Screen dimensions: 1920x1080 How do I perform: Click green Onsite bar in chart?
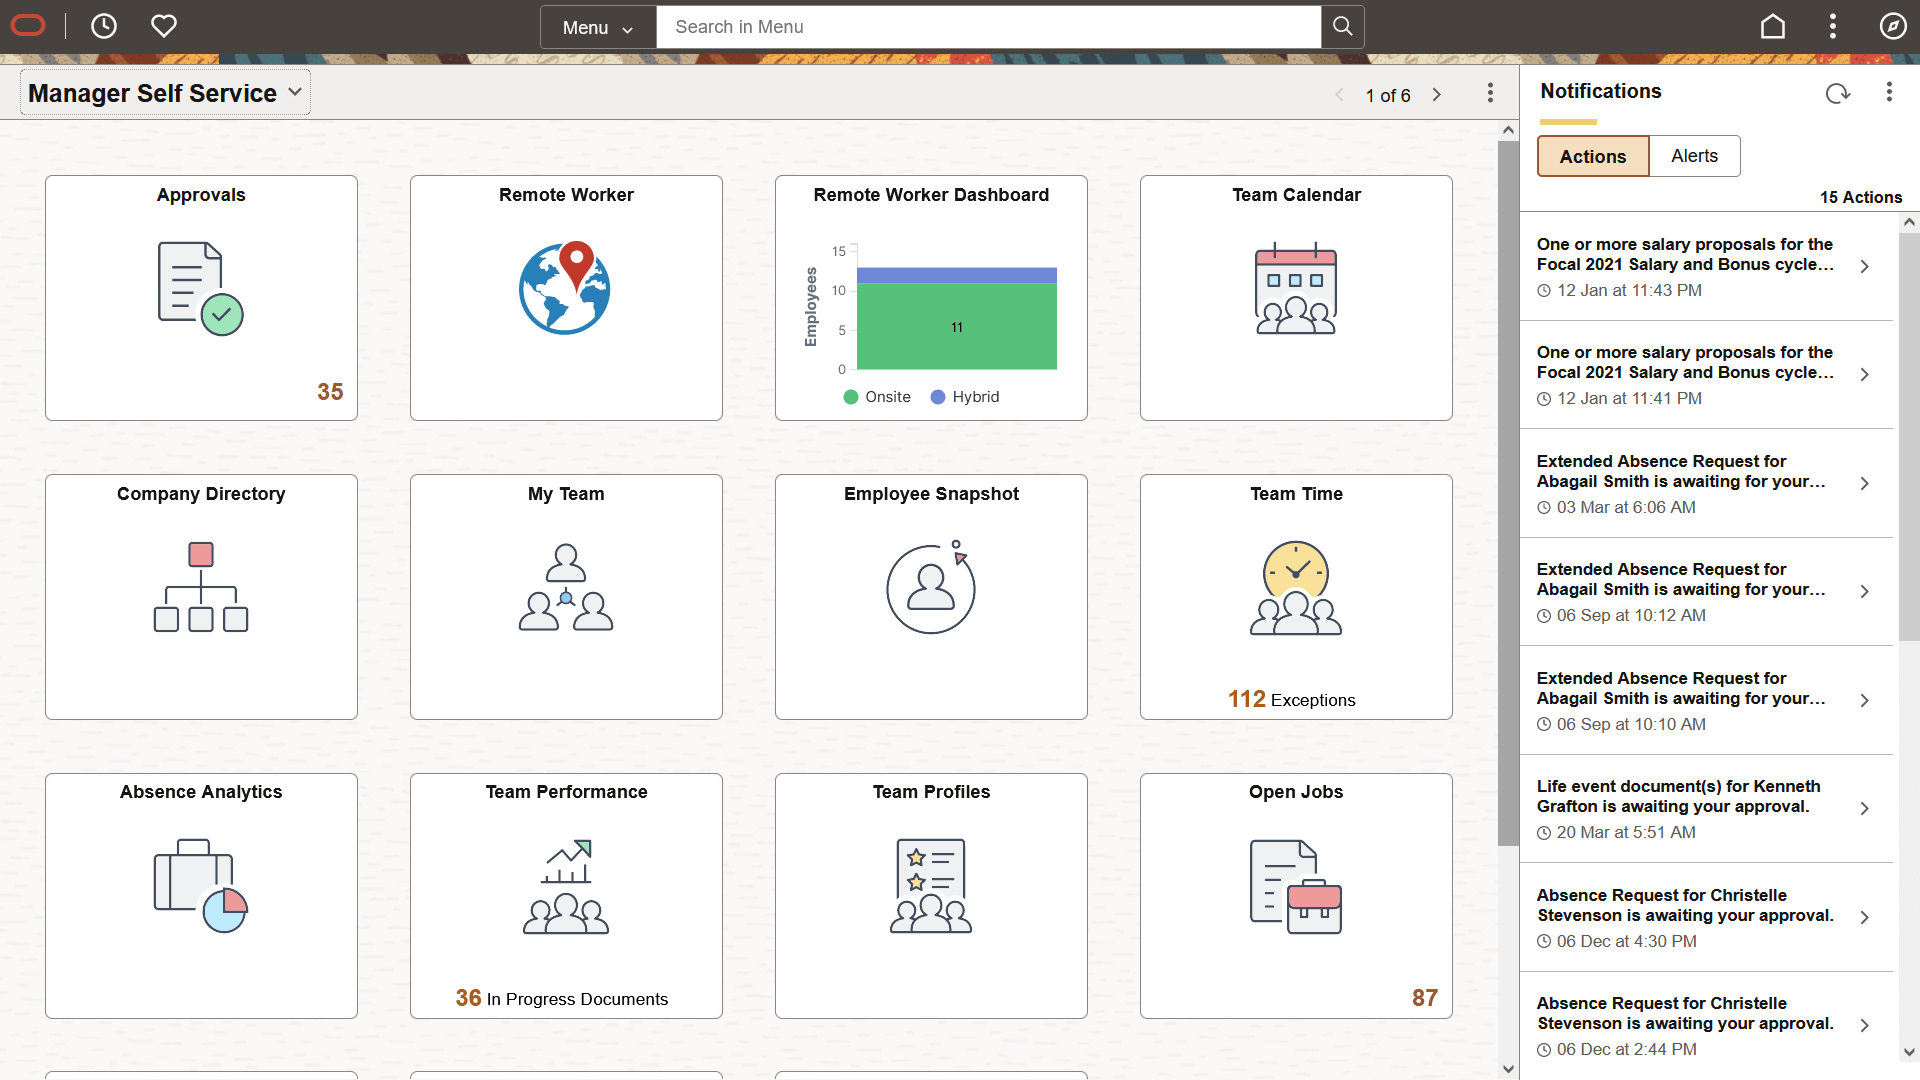tap(956, 327)
